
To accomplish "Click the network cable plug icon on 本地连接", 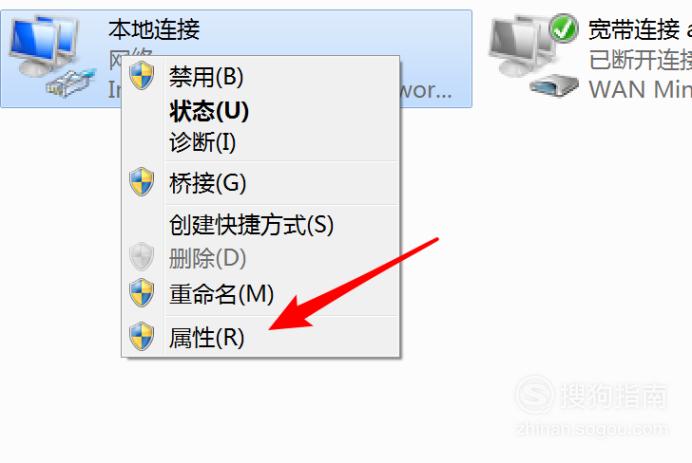I will 71,83.
